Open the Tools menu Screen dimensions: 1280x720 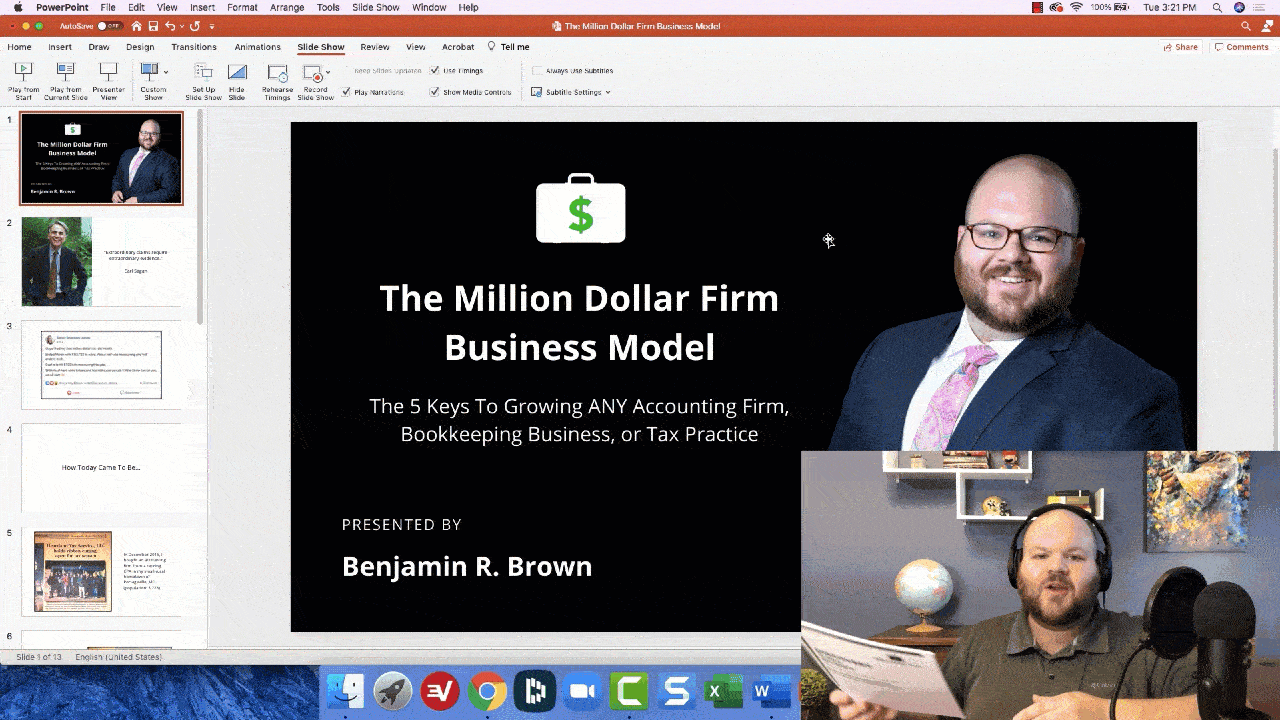pos(328,7)
